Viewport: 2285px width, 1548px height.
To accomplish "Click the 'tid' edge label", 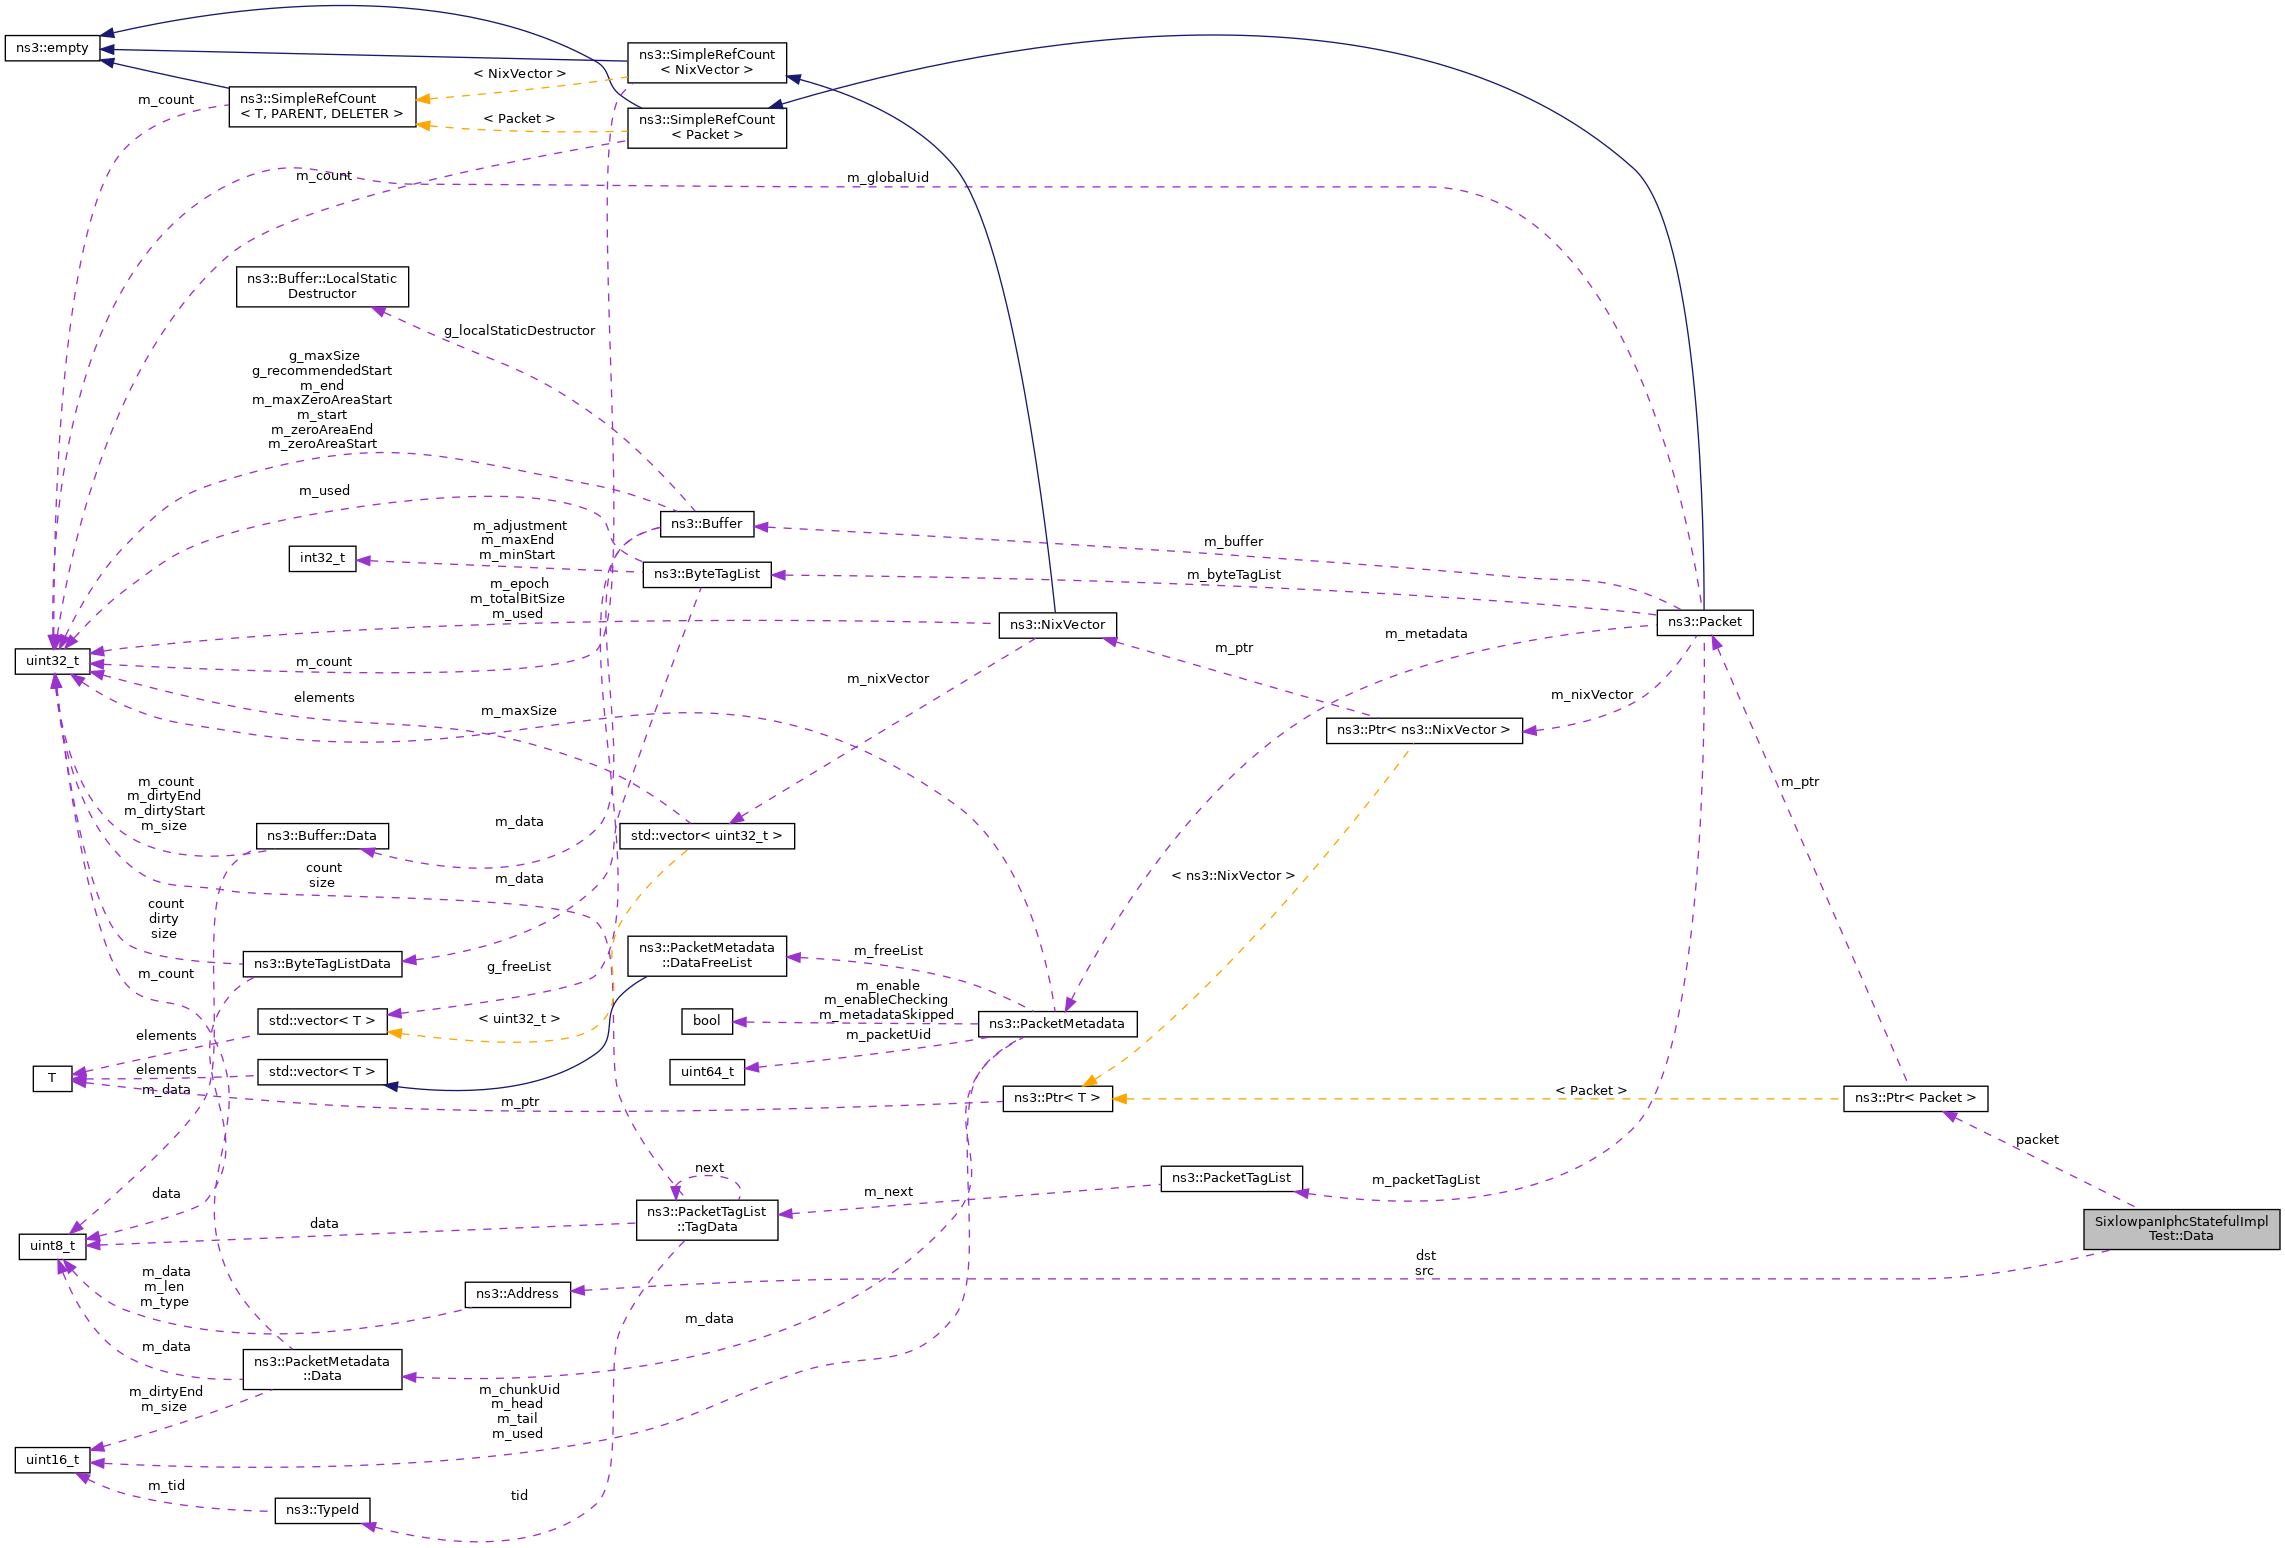I will click(519, 1496).
